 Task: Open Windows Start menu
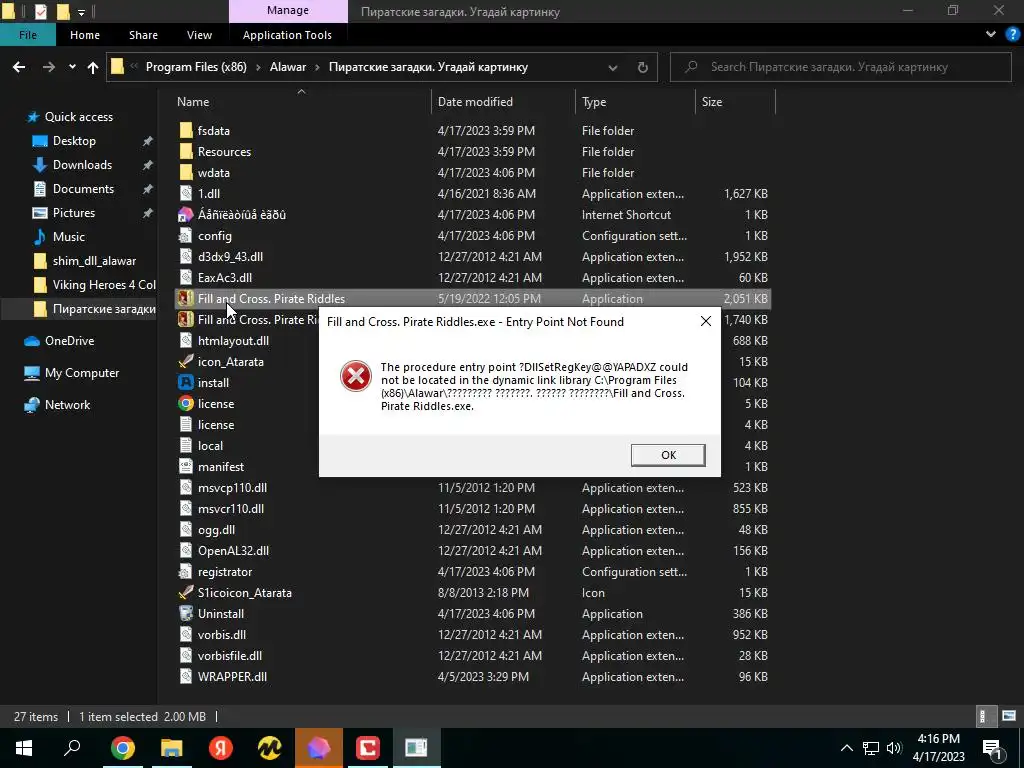coord(24,748)
